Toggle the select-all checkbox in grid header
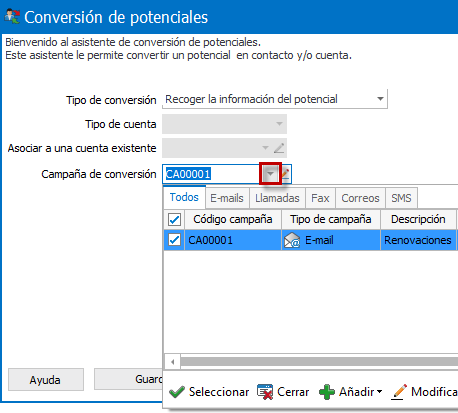The height and width of the screenshot is (413, 458). pyautogui.click(x=175, y=220)
